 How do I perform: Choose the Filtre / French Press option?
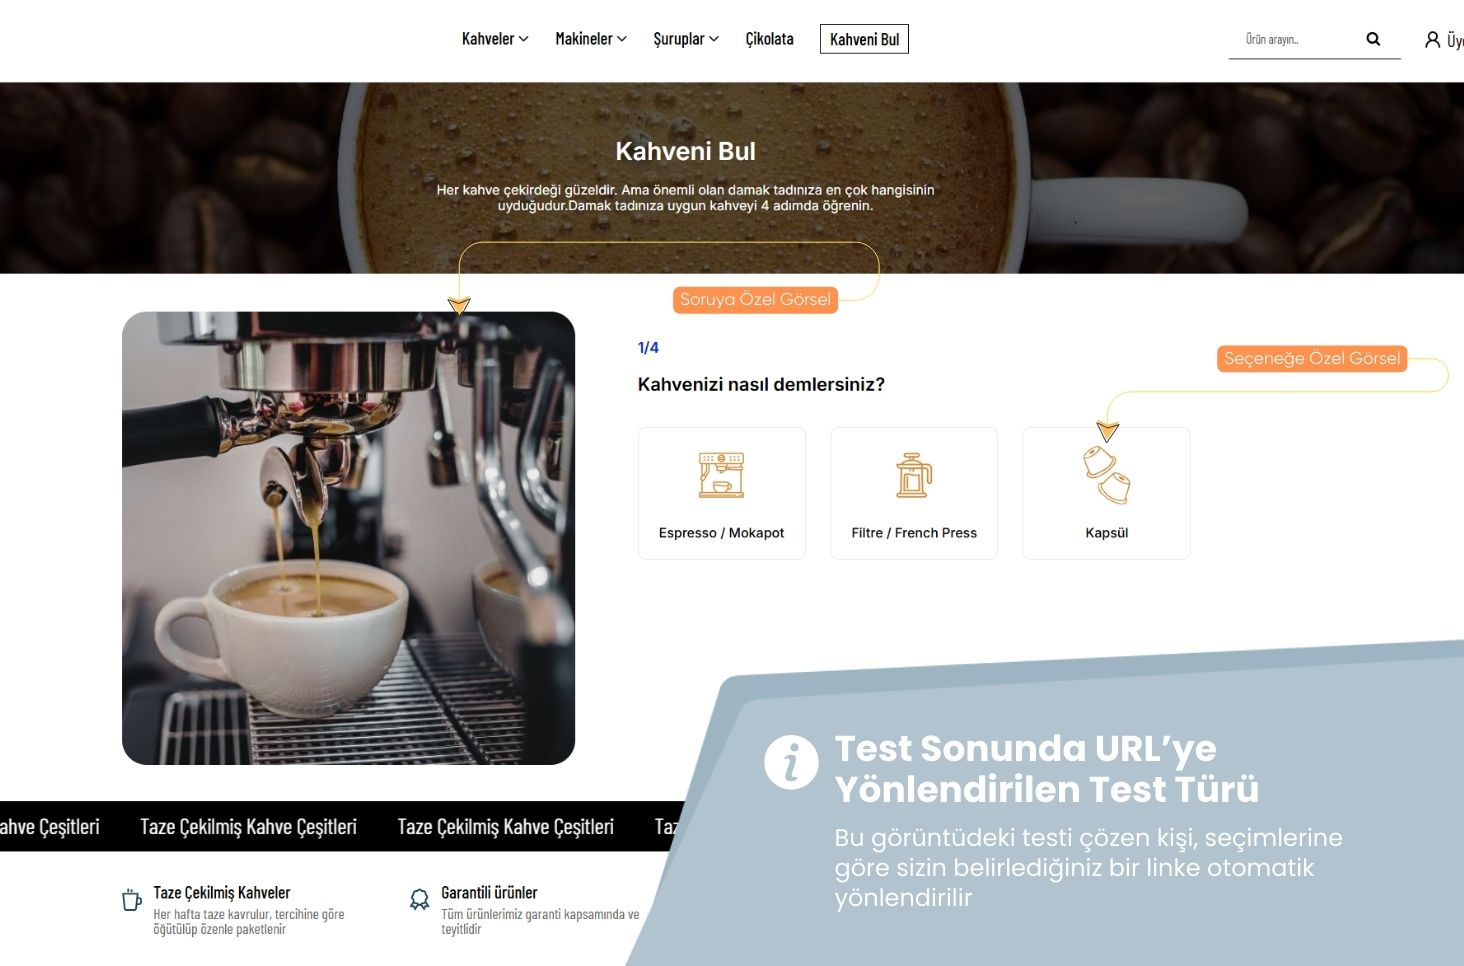(913, 533)
